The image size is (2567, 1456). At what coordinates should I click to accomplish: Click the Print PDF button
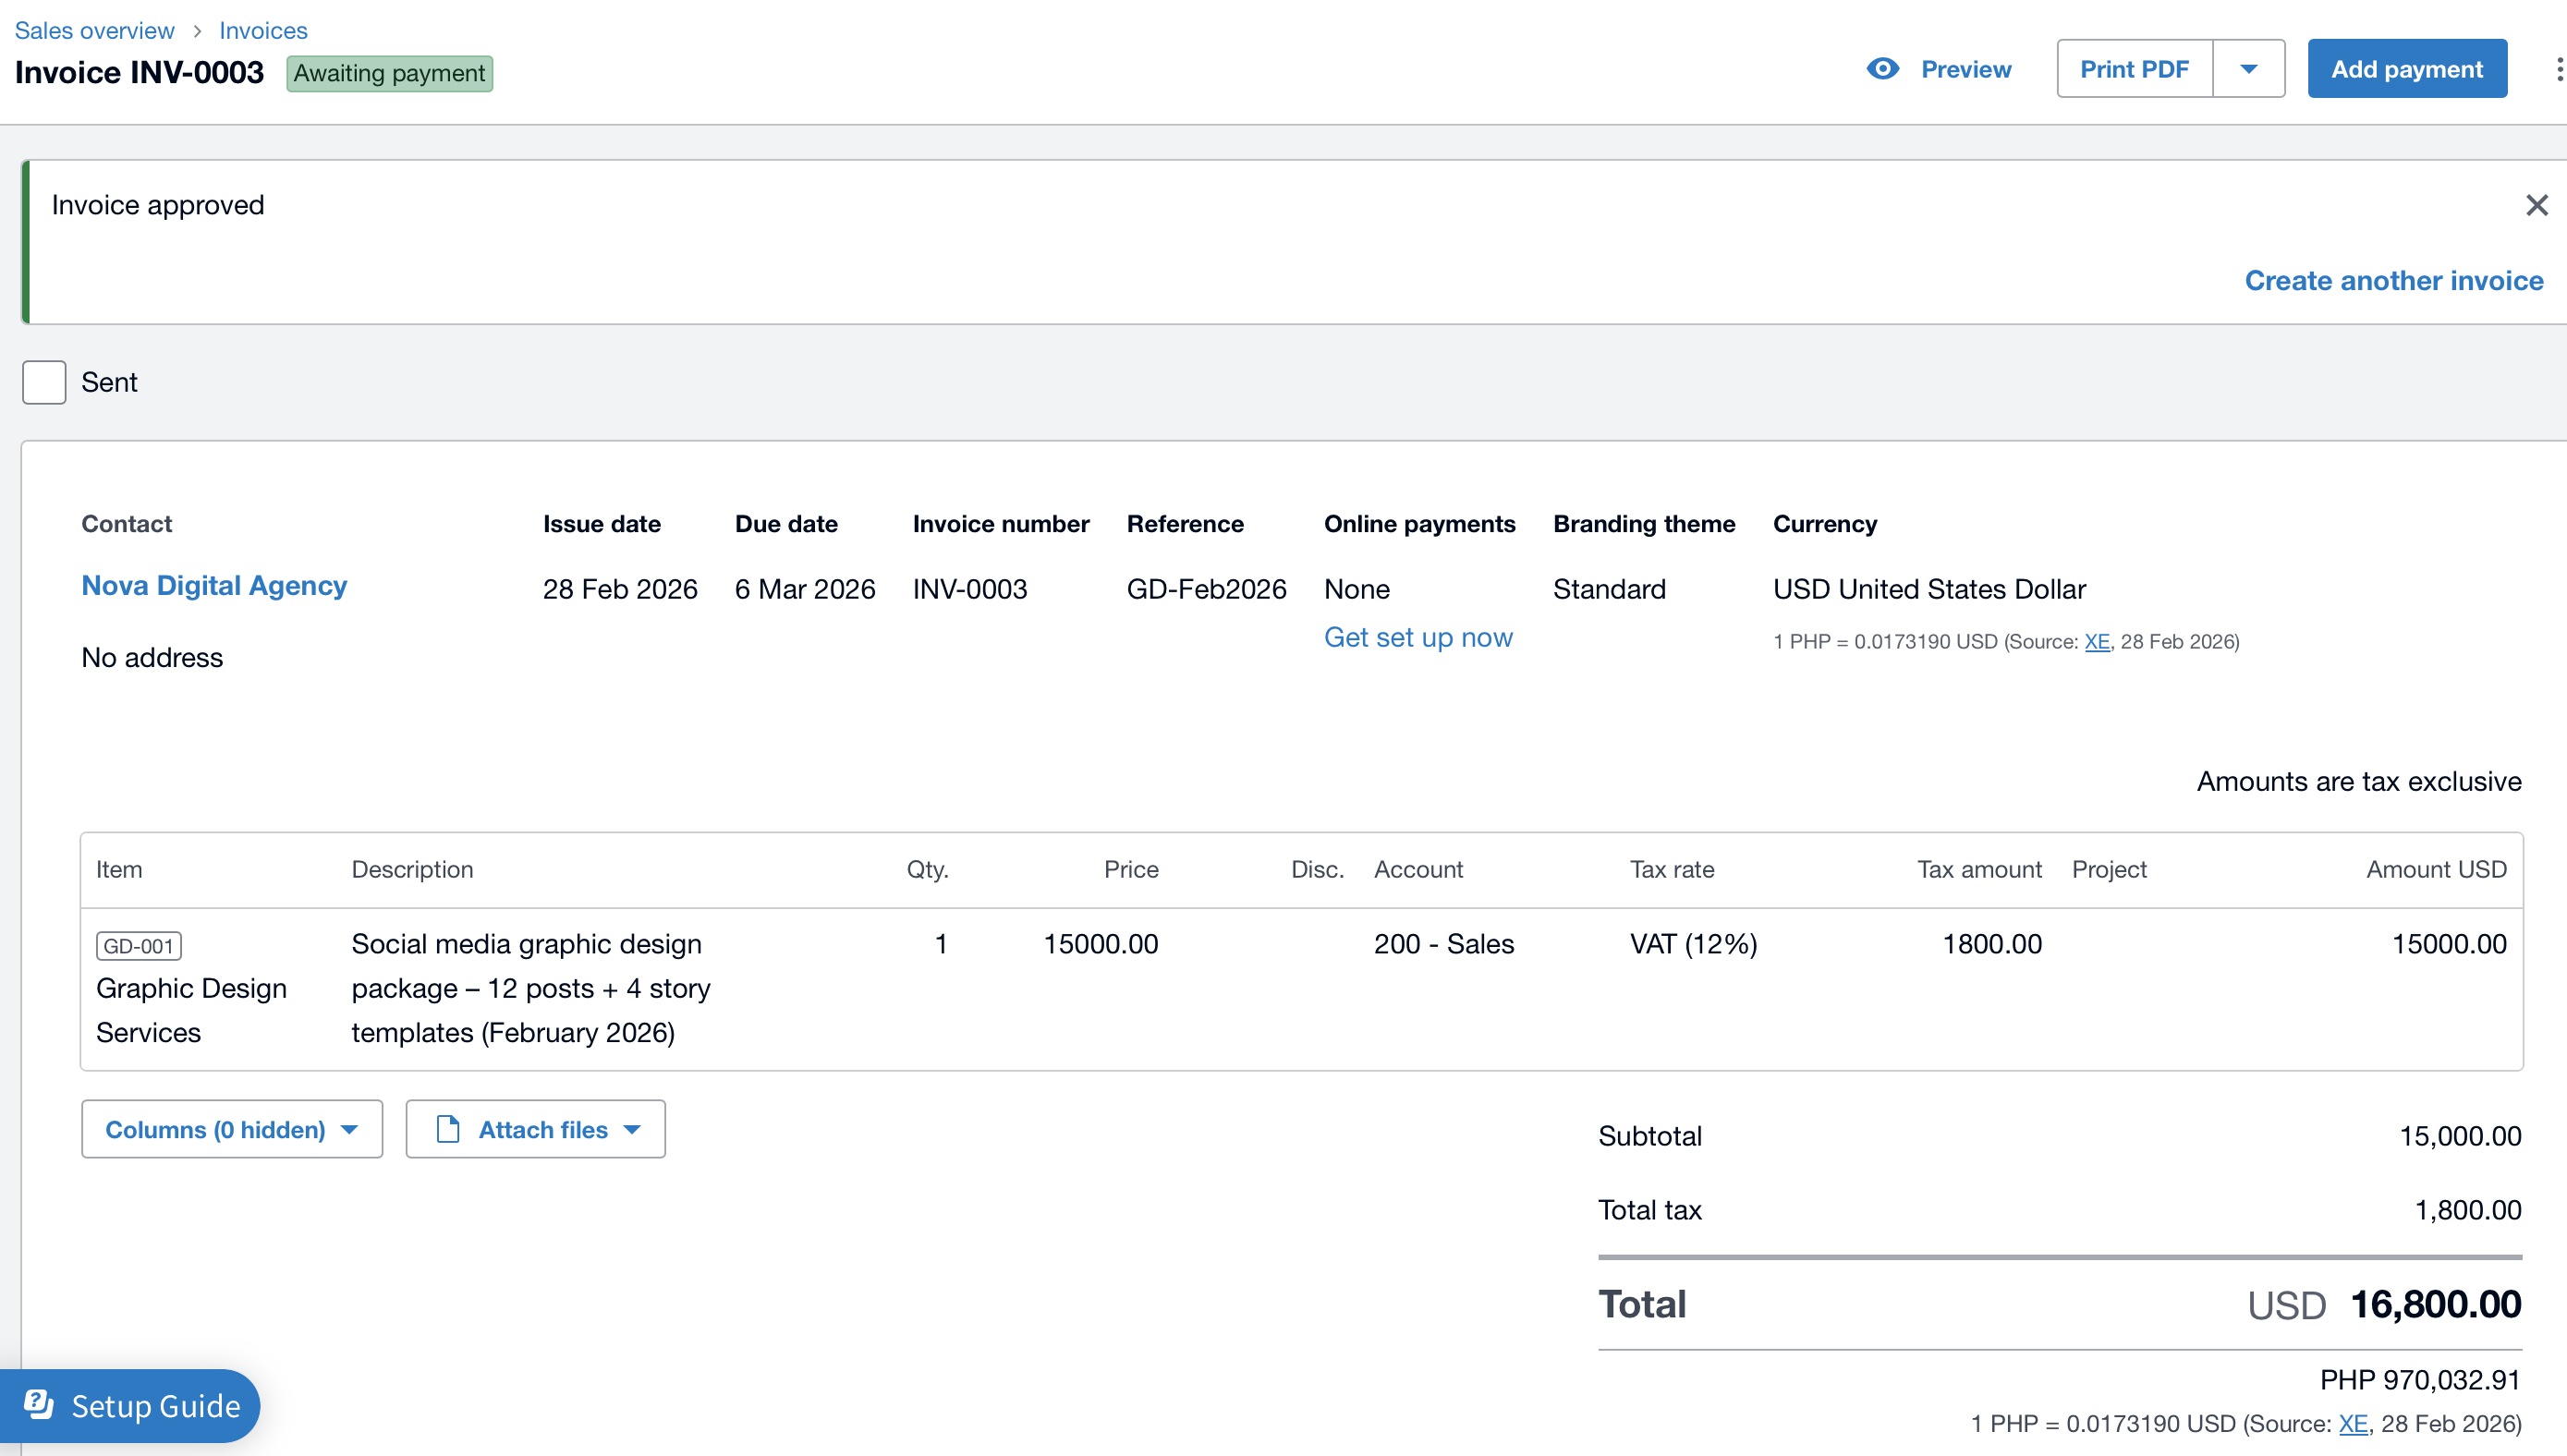(2133, 69)
